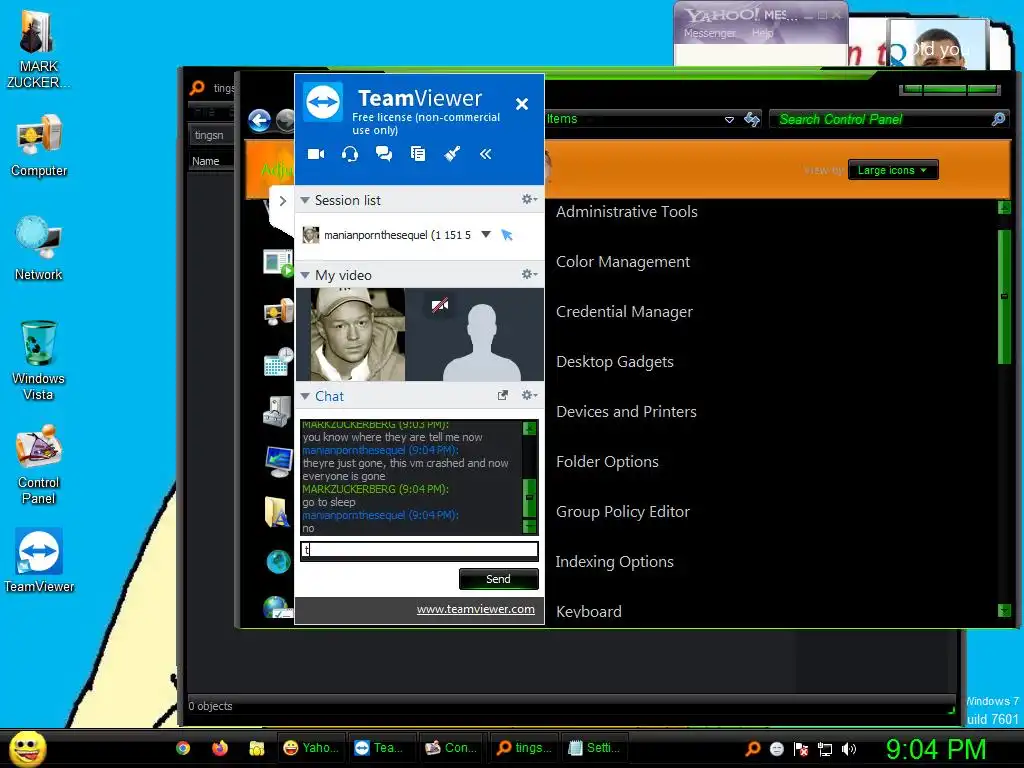Click chat scrollbar down arrow
Screen dimensions: 1024x768
[x=530, y=526]
